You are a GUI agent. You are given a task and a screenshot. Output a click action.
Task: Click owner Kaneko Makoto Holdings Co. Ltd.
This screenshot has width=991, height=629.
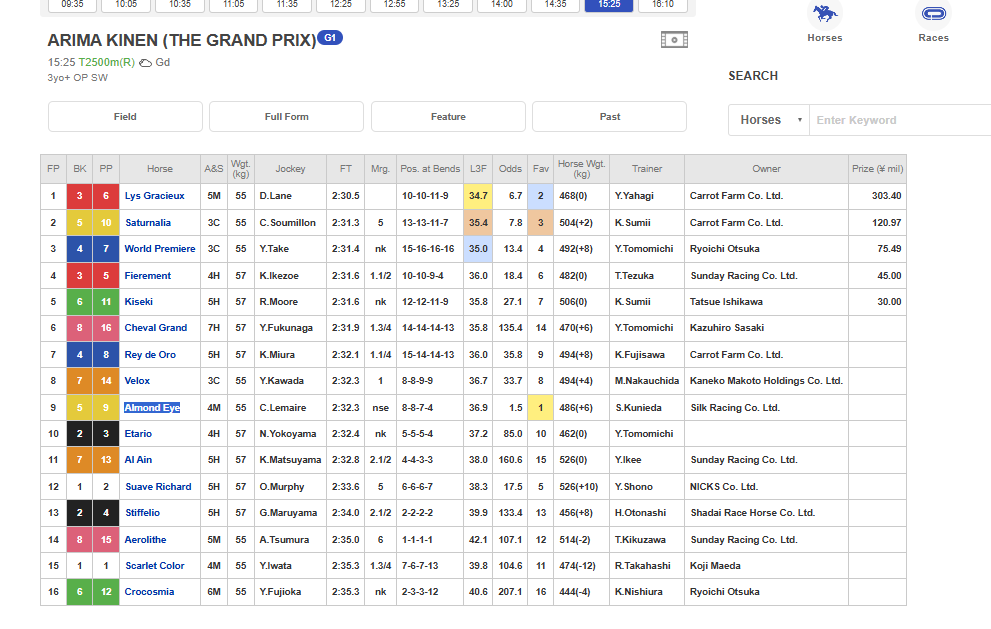(766, 381)
